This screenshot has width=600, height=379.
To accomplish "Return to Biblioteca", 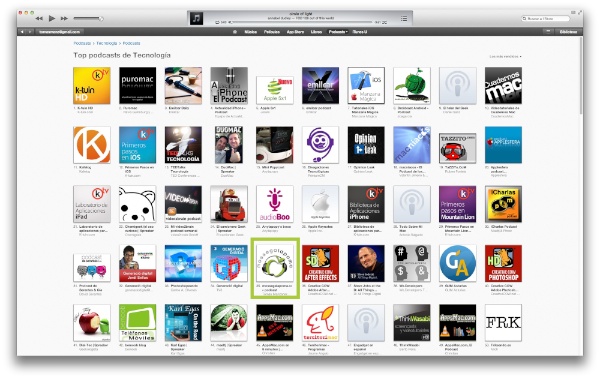I will click(568, 32).
